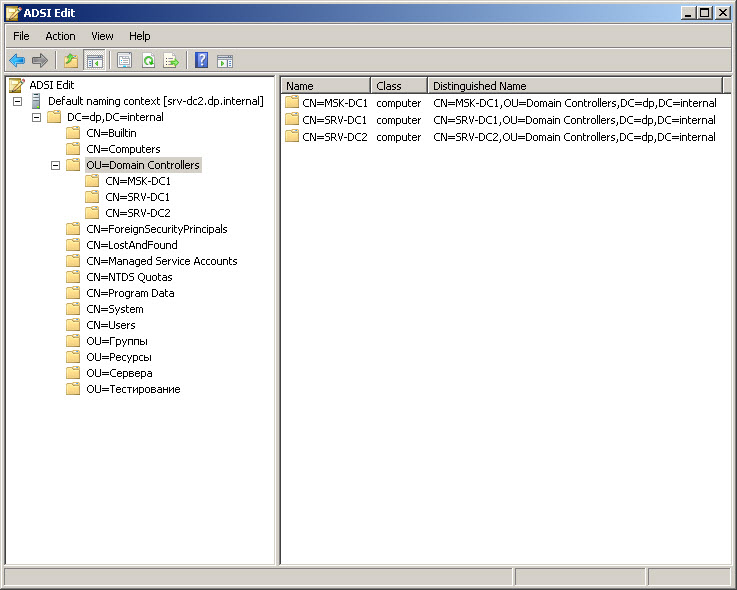Toggle Show/Hide Action Pane toolbar icon
737x590 pixels.
(x=225, y=61)
